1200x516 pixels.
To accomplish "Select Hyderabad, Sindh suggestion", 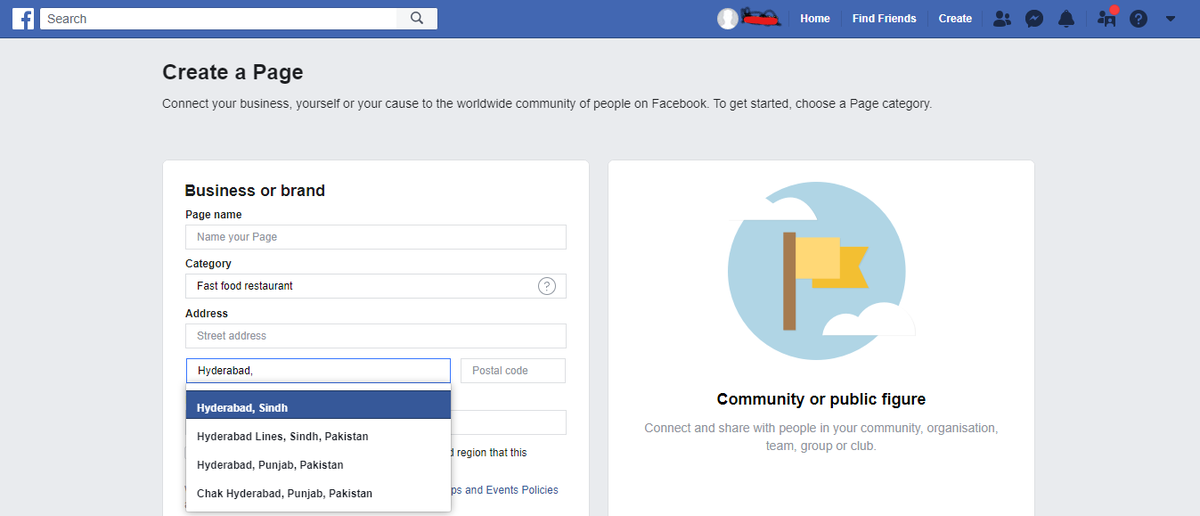I will (x=318, y=408).
